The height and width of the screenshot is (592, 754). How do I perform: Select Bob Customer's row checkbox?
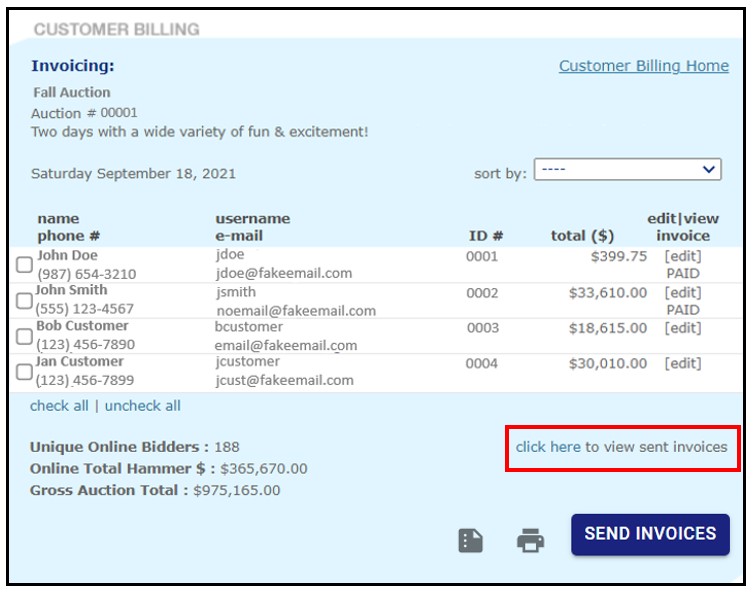[x=24, y=336]
